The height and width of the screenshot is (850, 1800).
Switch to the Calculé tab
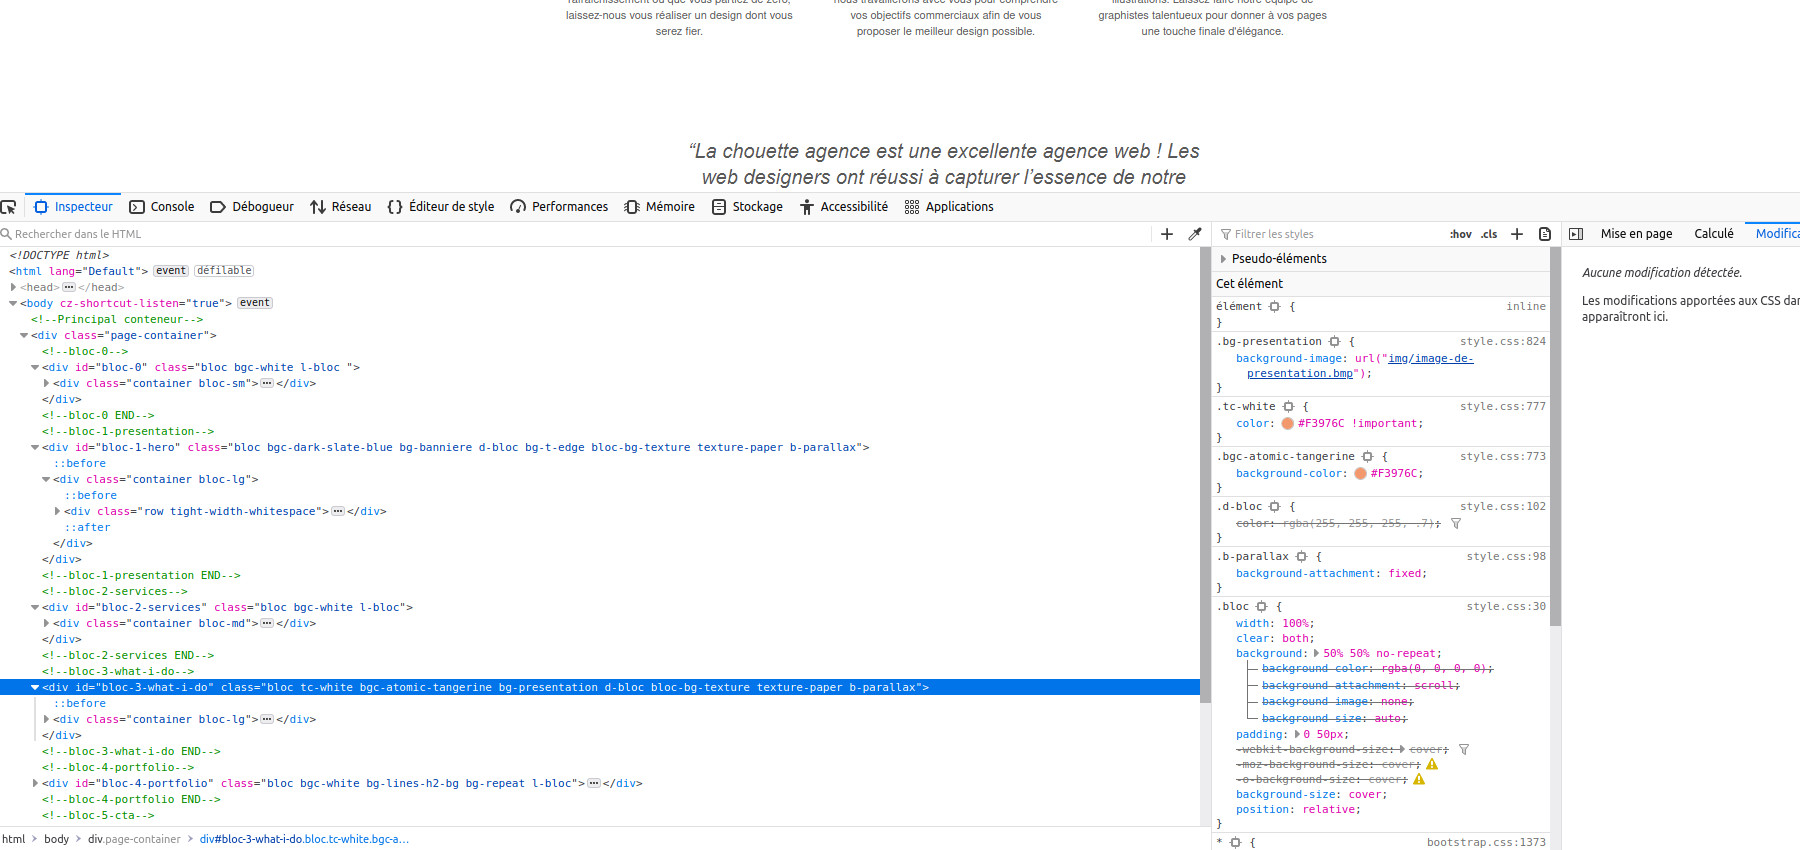1713,234
